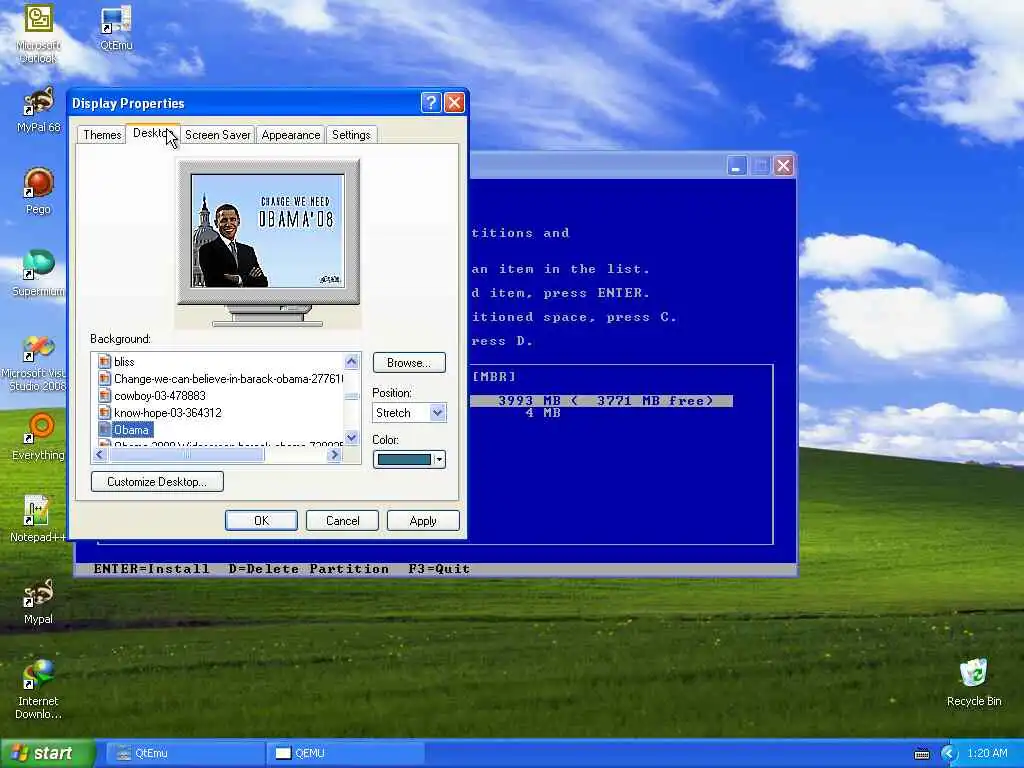The width and height of the screenshot is (1024, 768).
Task: Switch to the Themes tab
Action: (102, 135)
